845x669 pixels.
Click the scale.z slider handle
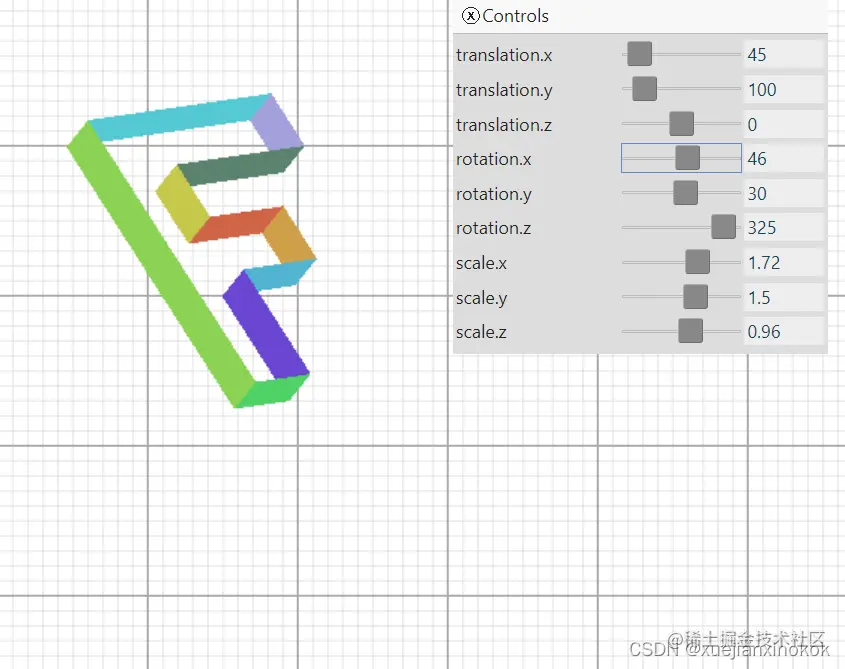pyautogui.click(x=688, y=330)
